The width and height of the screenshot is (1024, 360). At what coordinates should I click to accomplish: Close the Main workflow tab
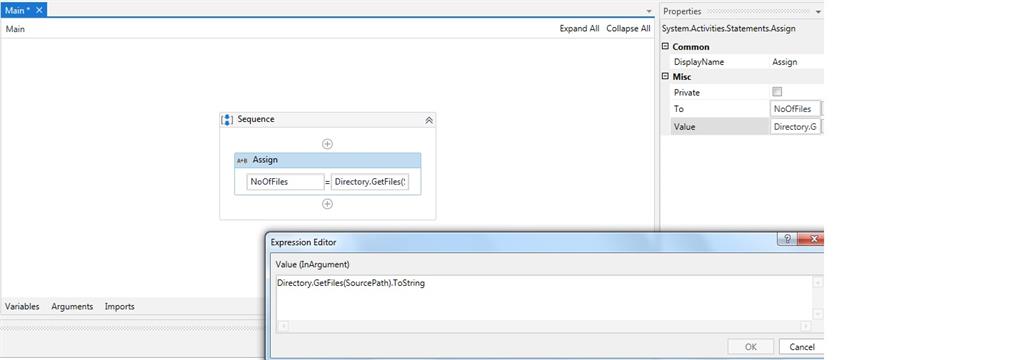(39, 10)
